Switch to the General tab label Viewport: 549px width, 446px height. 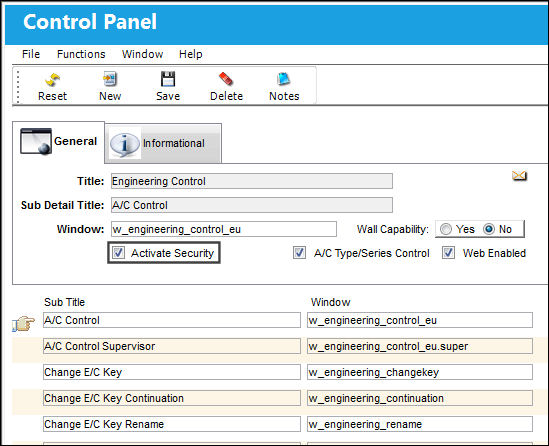tap(75, 141)
